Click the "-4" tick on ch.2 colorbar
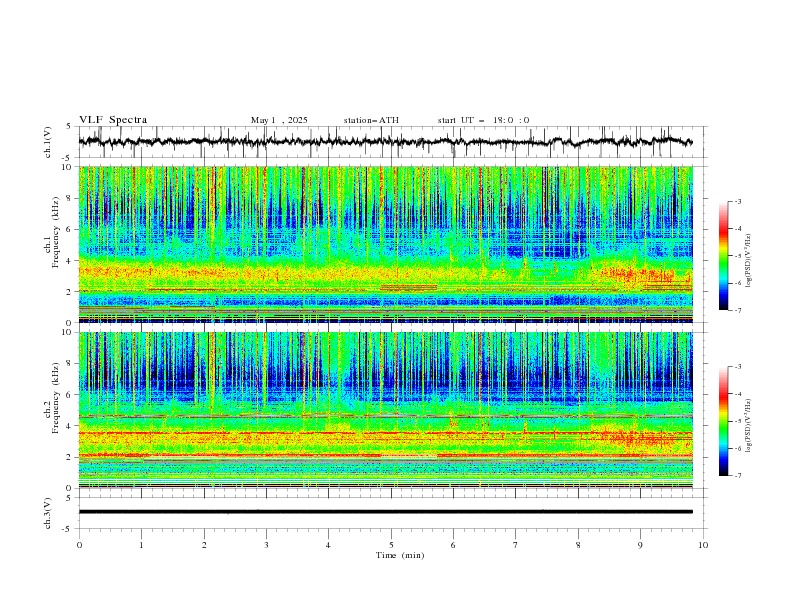The width and height of the screenshot is (792, 612). [737, 394]
